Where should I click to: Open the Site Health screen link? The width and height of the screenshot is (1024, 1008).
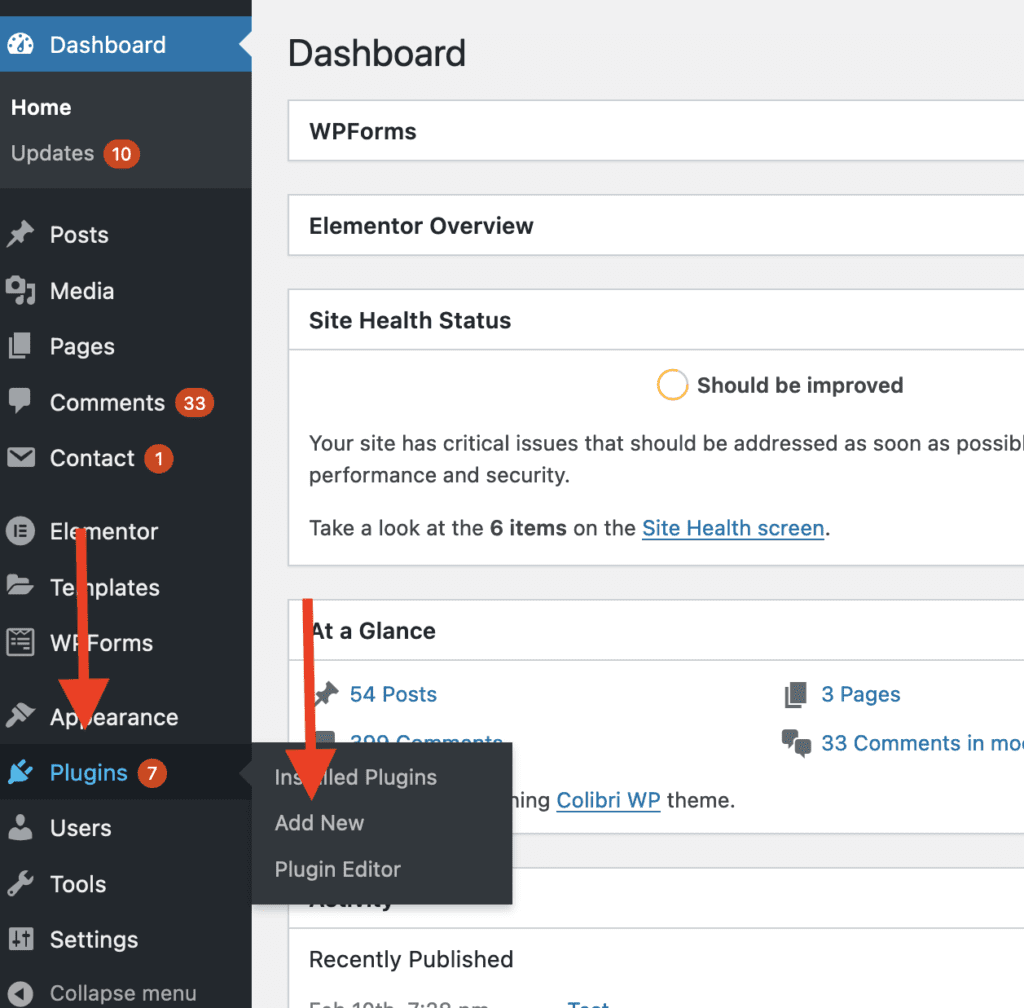(733, 528)
